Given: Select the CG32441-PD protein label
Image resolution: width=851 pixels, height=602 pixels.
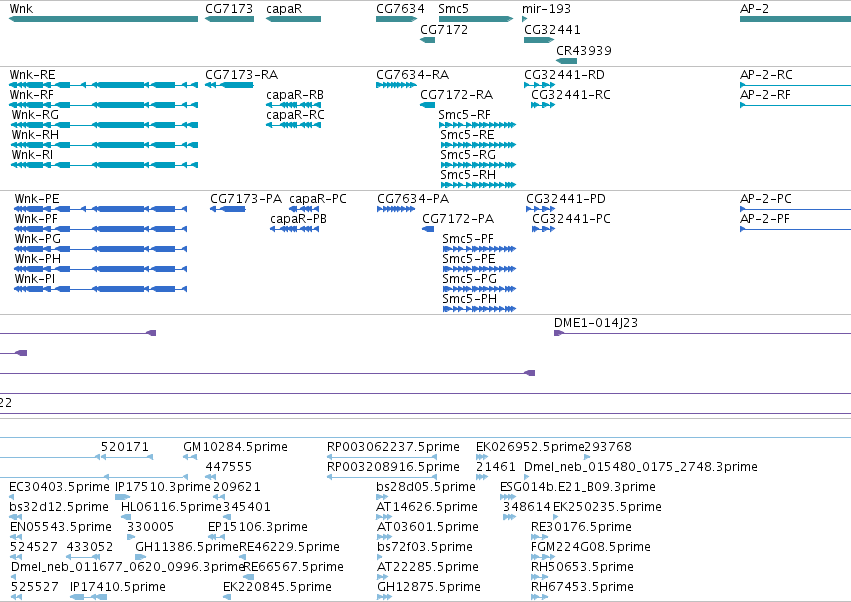Looking at the screenshot, I should click(566, 199).
